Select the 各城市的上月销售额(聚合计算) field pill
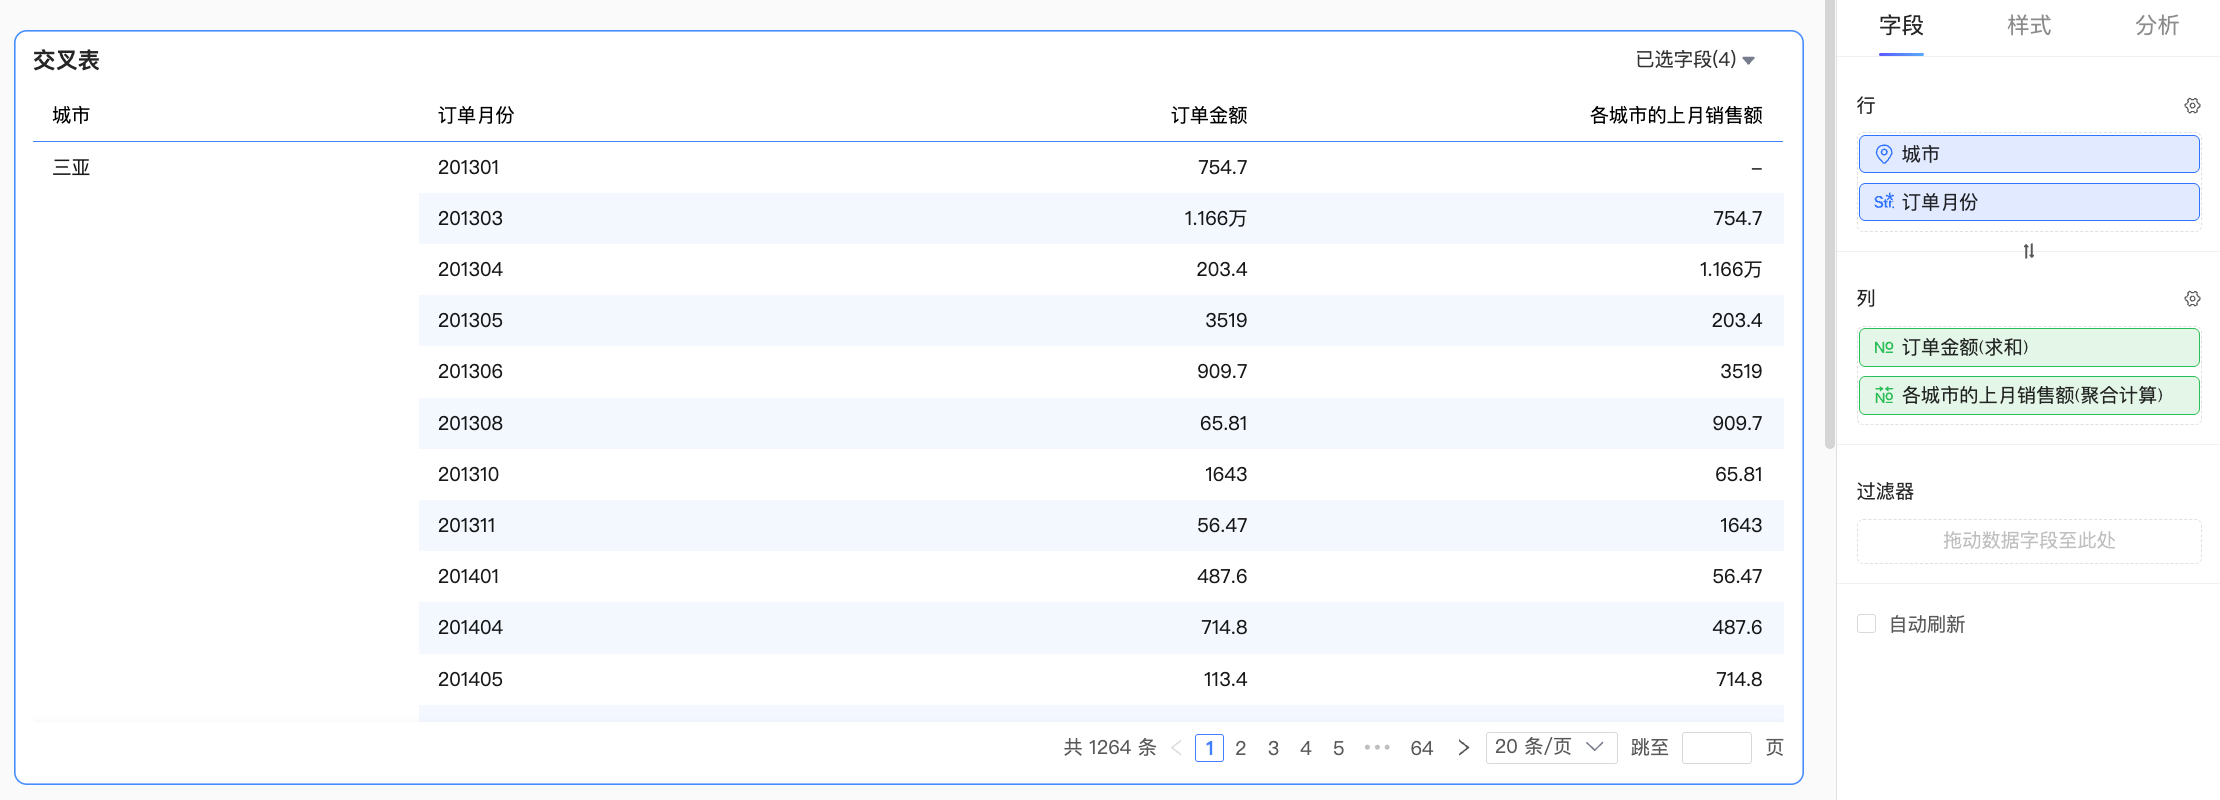This screenshot has height=800, width=2220. pos(2029,396)
